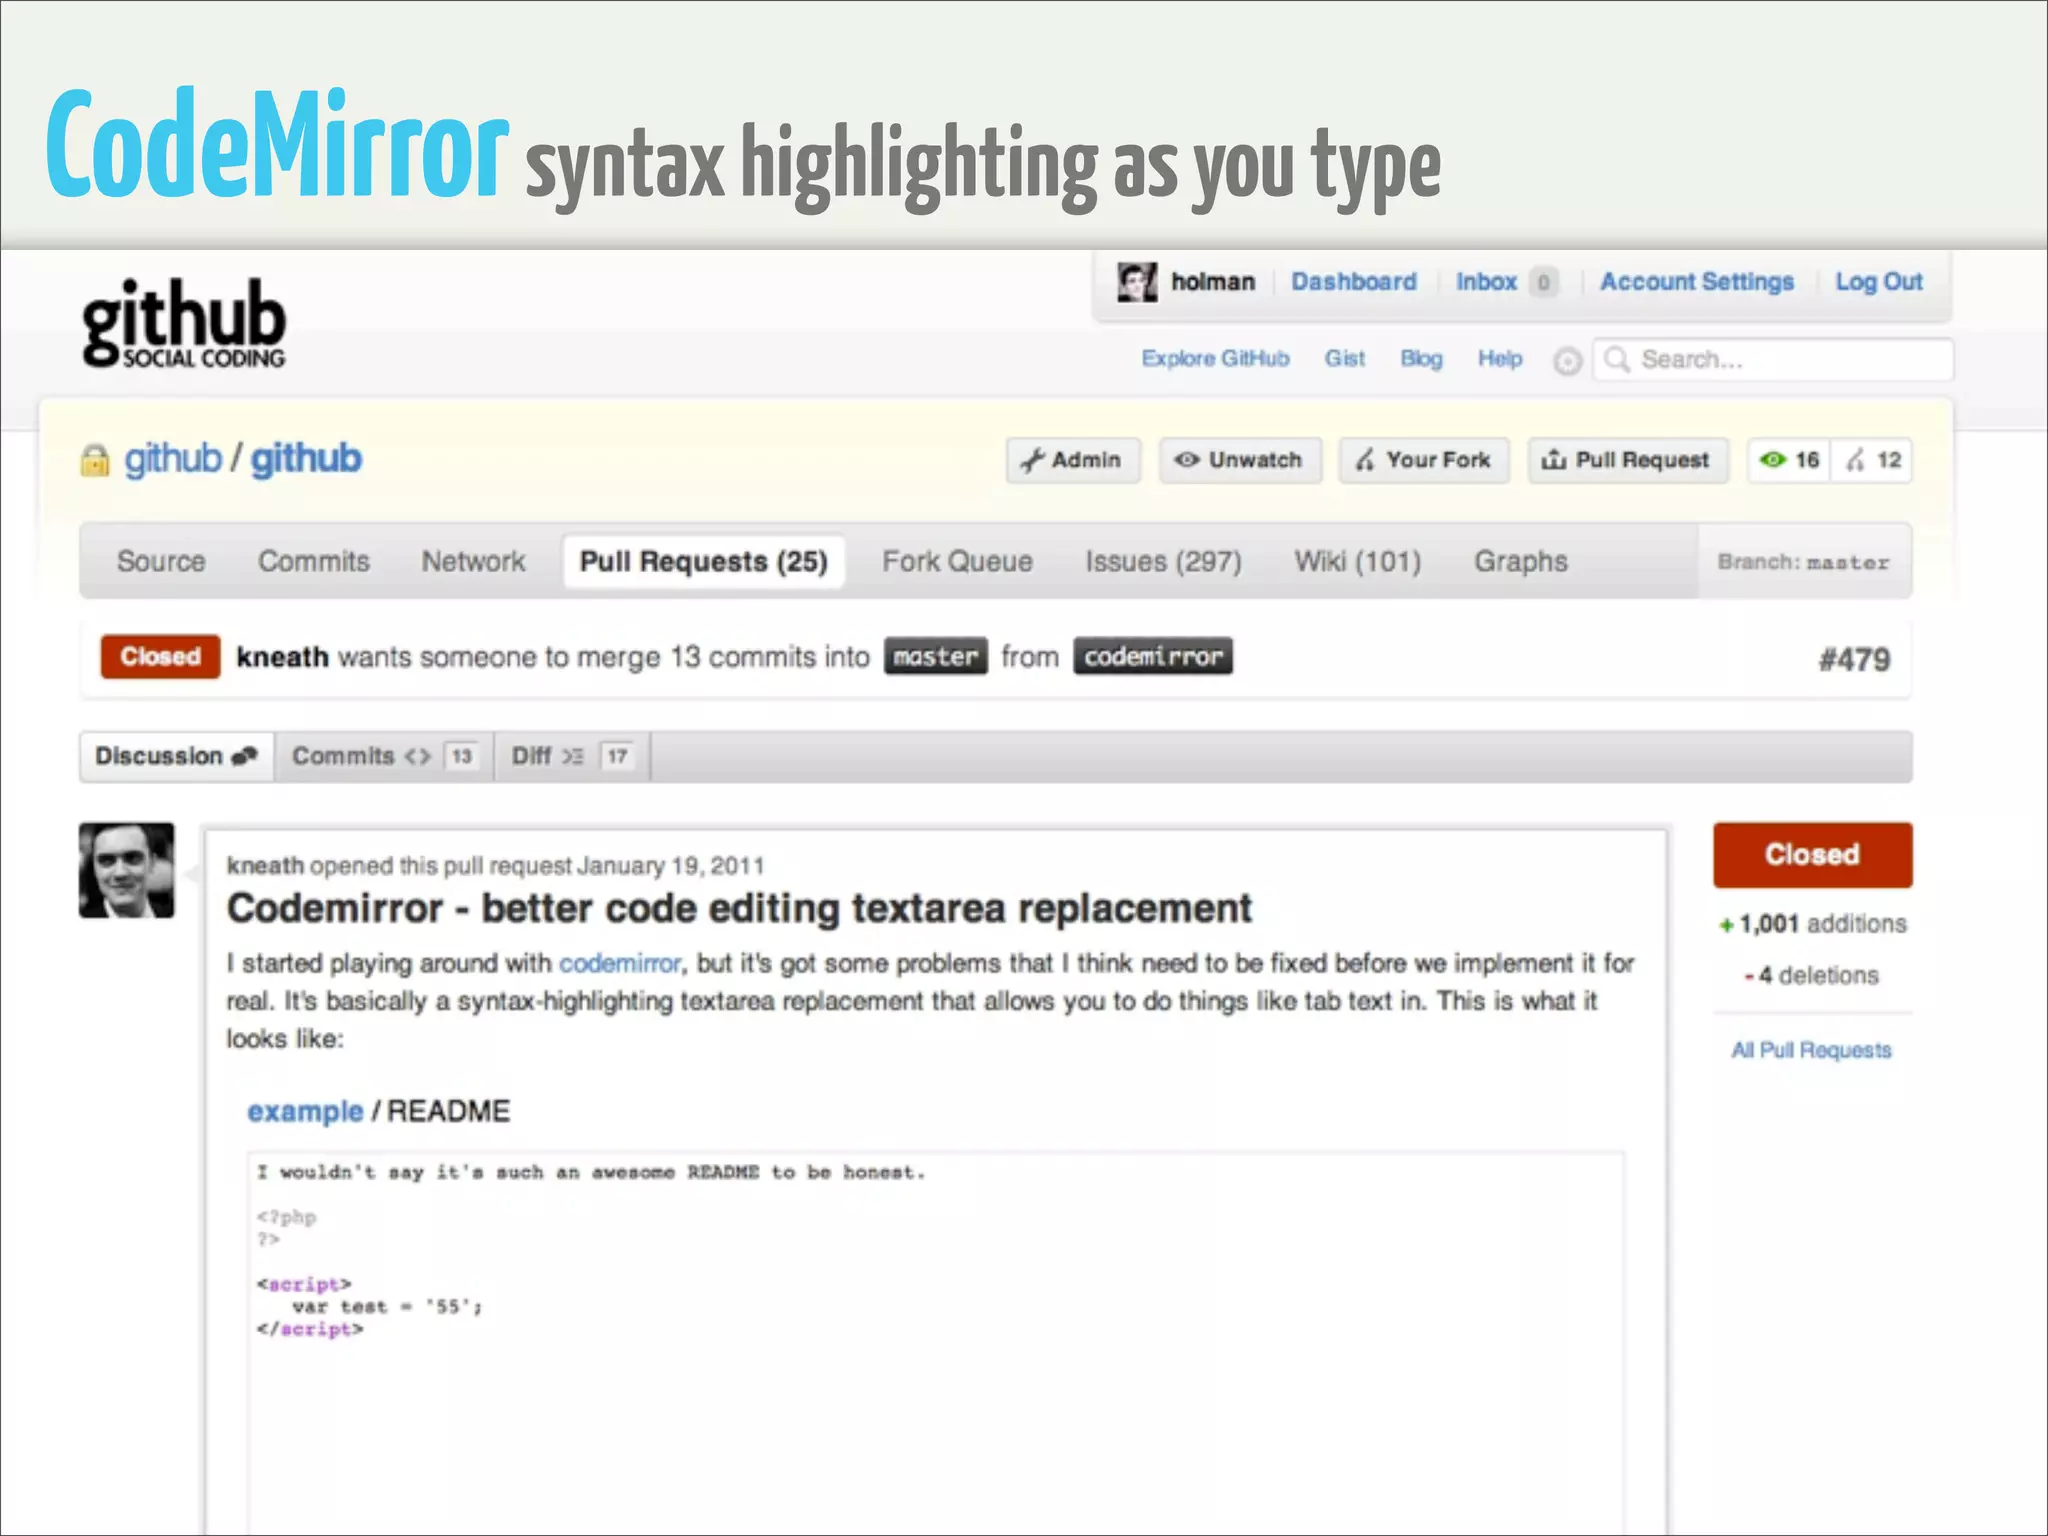Go to the Dashboard

[1353, 283]
